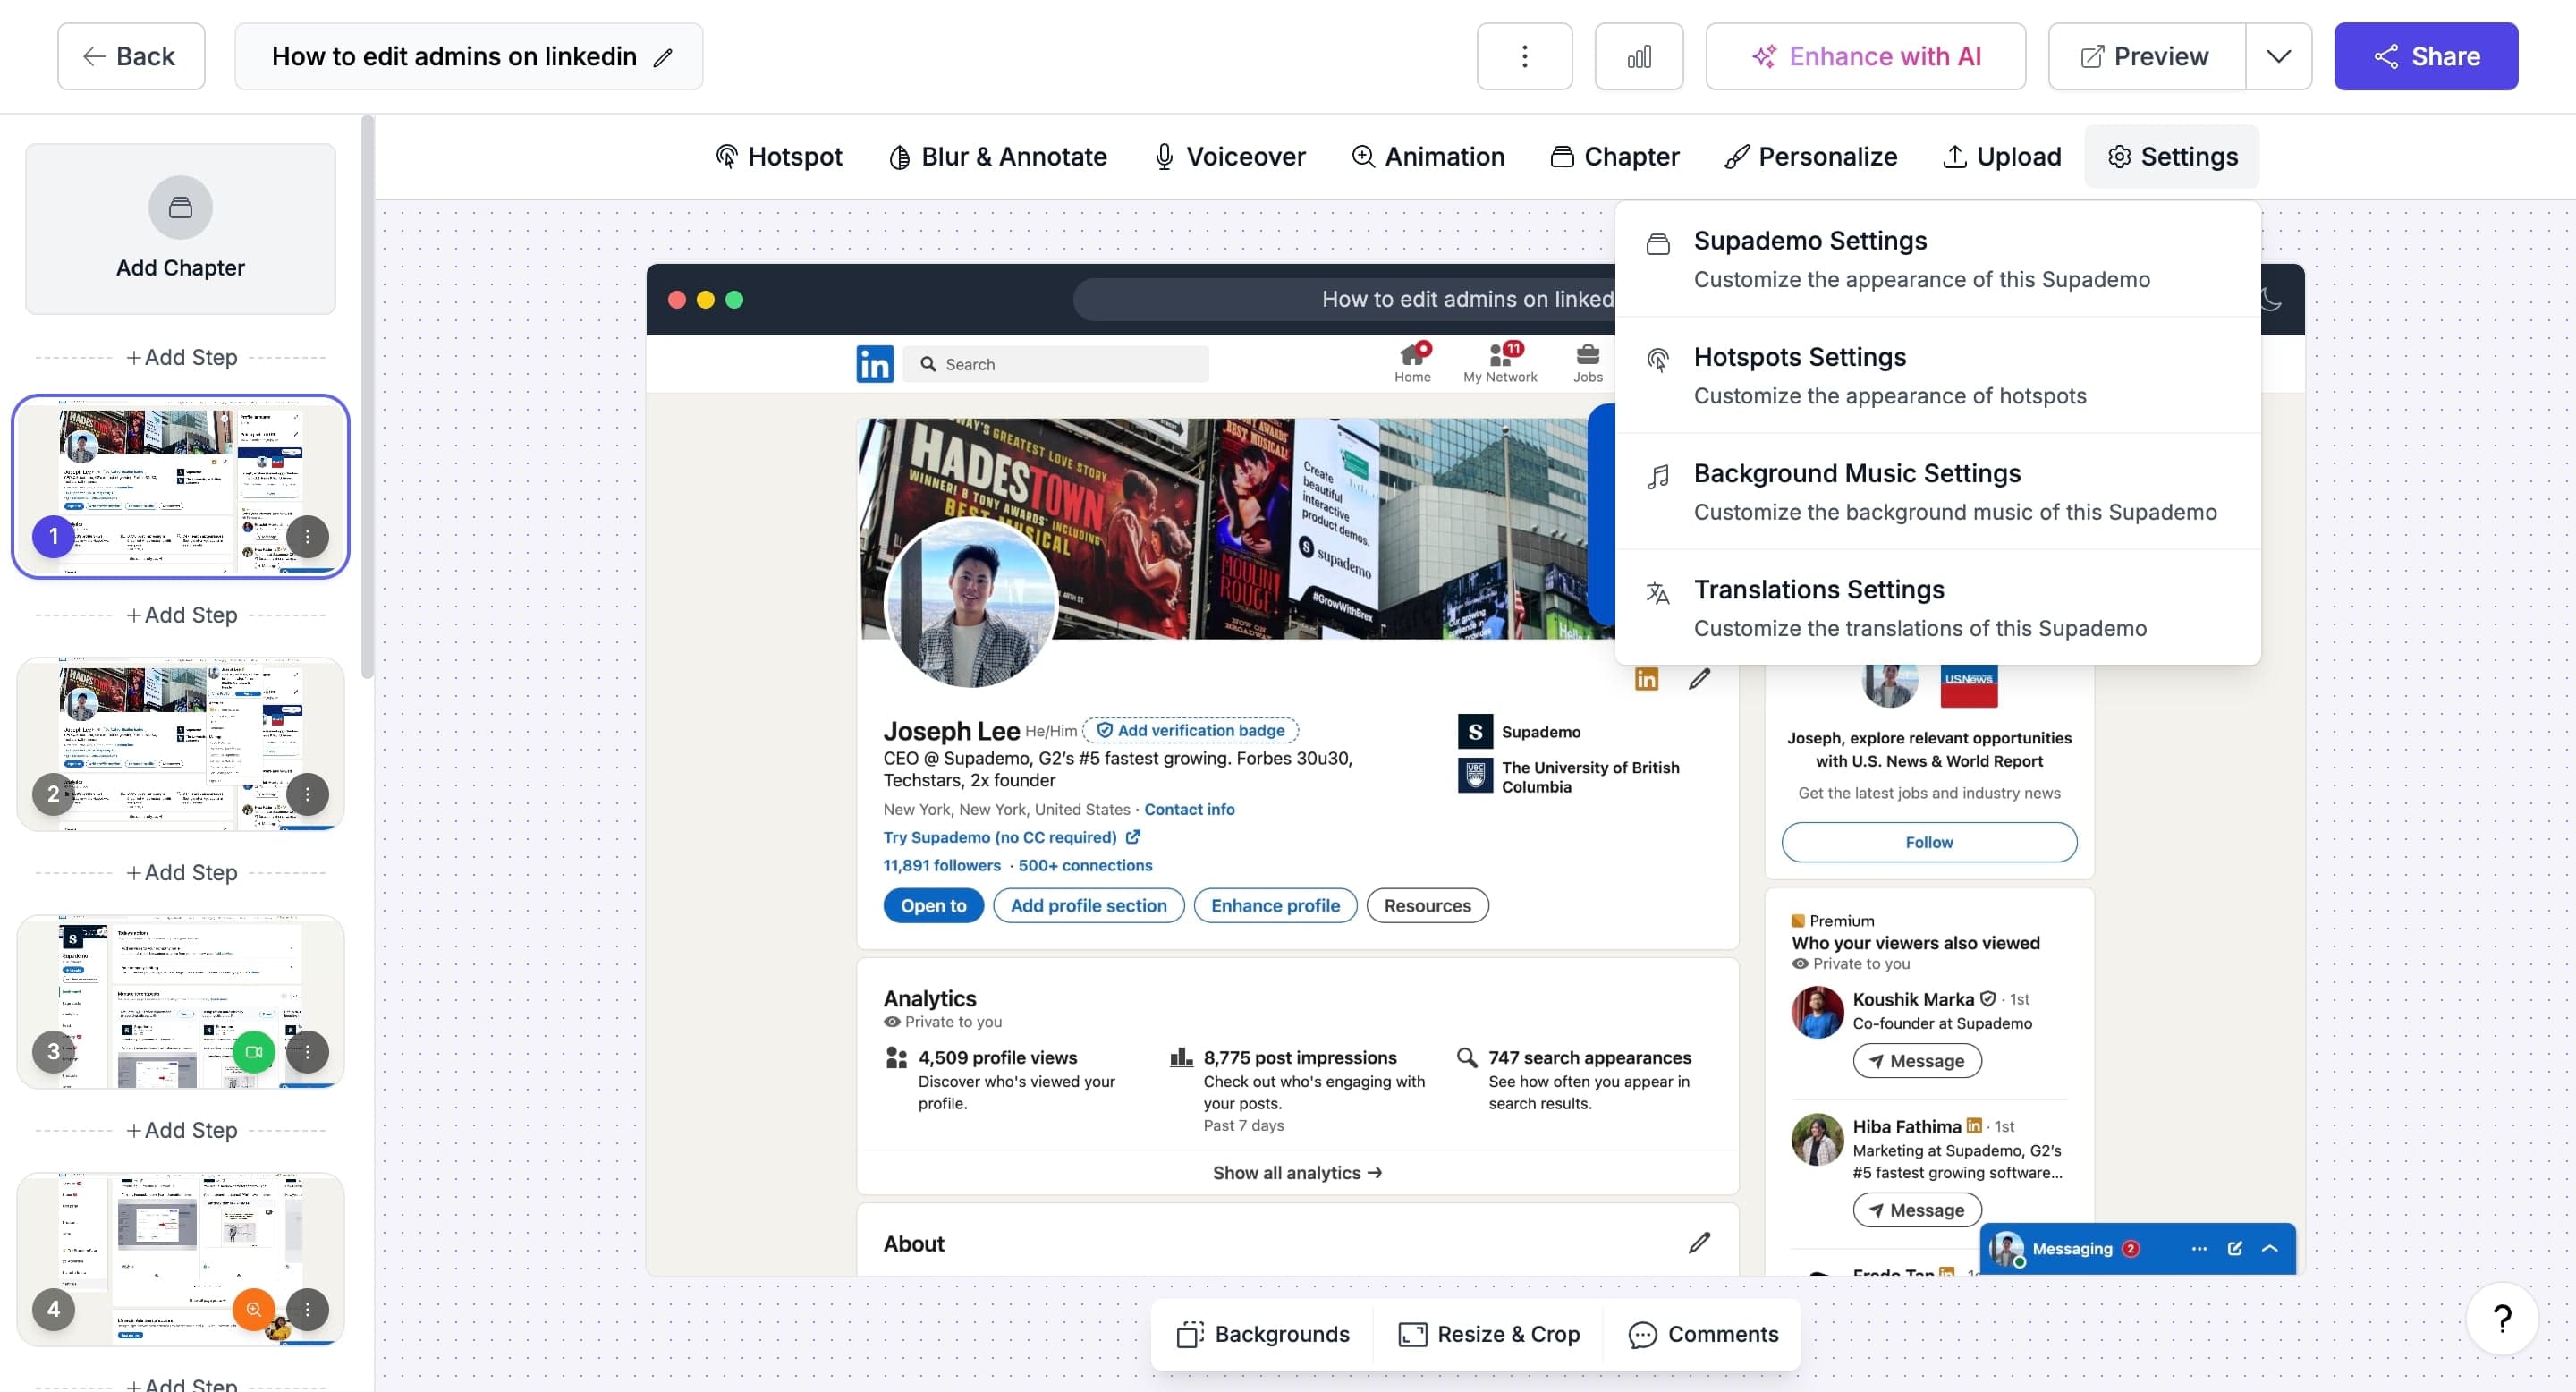Screen dimensions: 2576x1392
Task: Click Enhance profile button
Action: pos(1275,905)
